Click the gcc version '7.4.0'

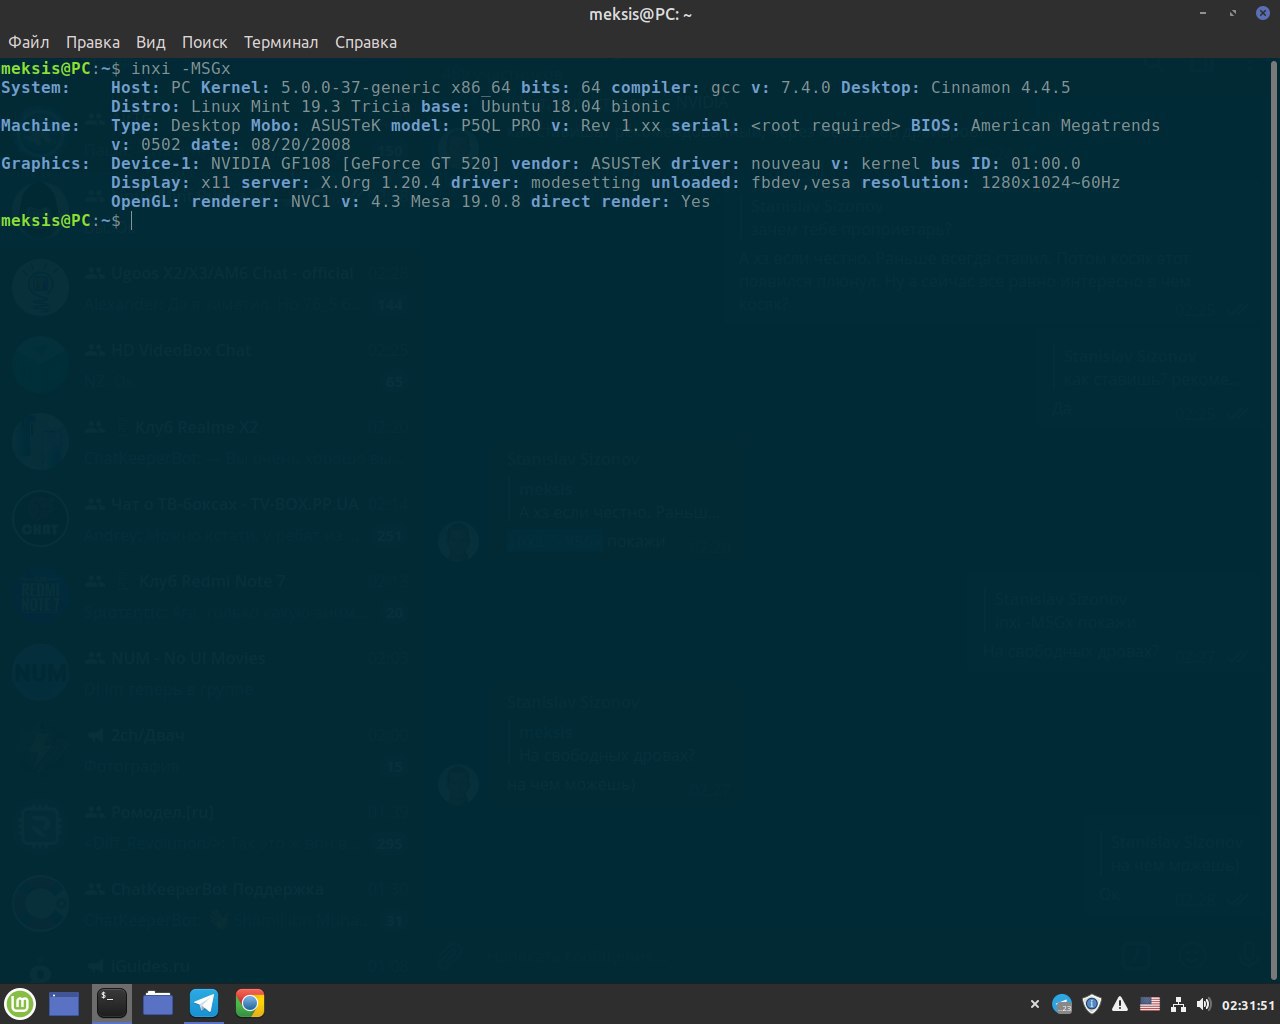(806, 87)
